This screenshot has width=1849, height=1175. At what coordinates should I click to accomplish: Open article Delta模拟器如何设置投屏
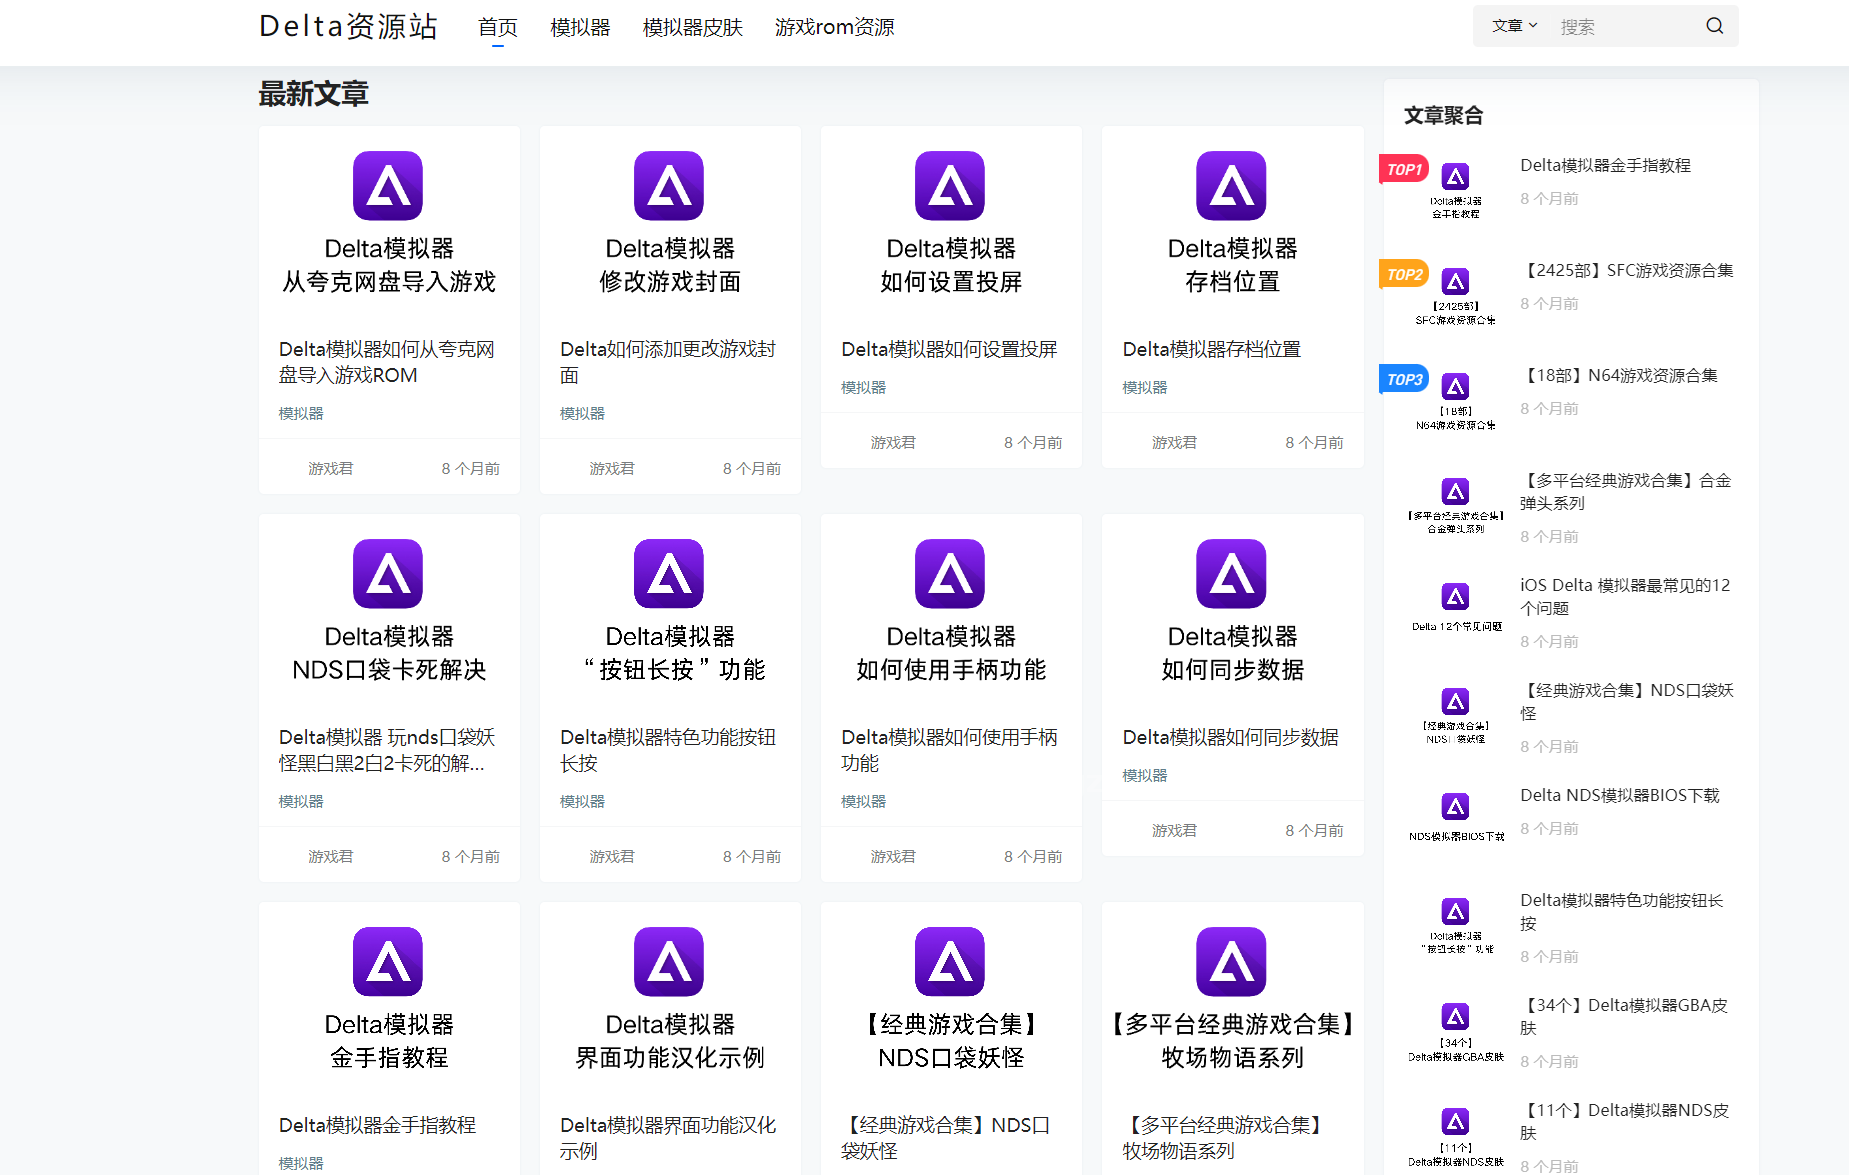pyautogui.click(x=949, y=349)
